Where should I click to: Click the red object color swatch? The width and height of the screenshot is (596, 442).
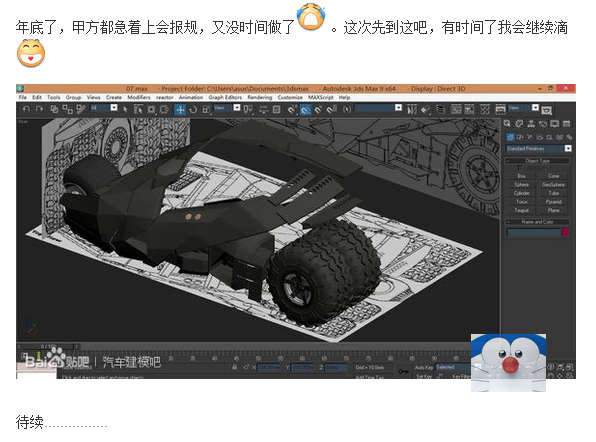tap(566, 232)
